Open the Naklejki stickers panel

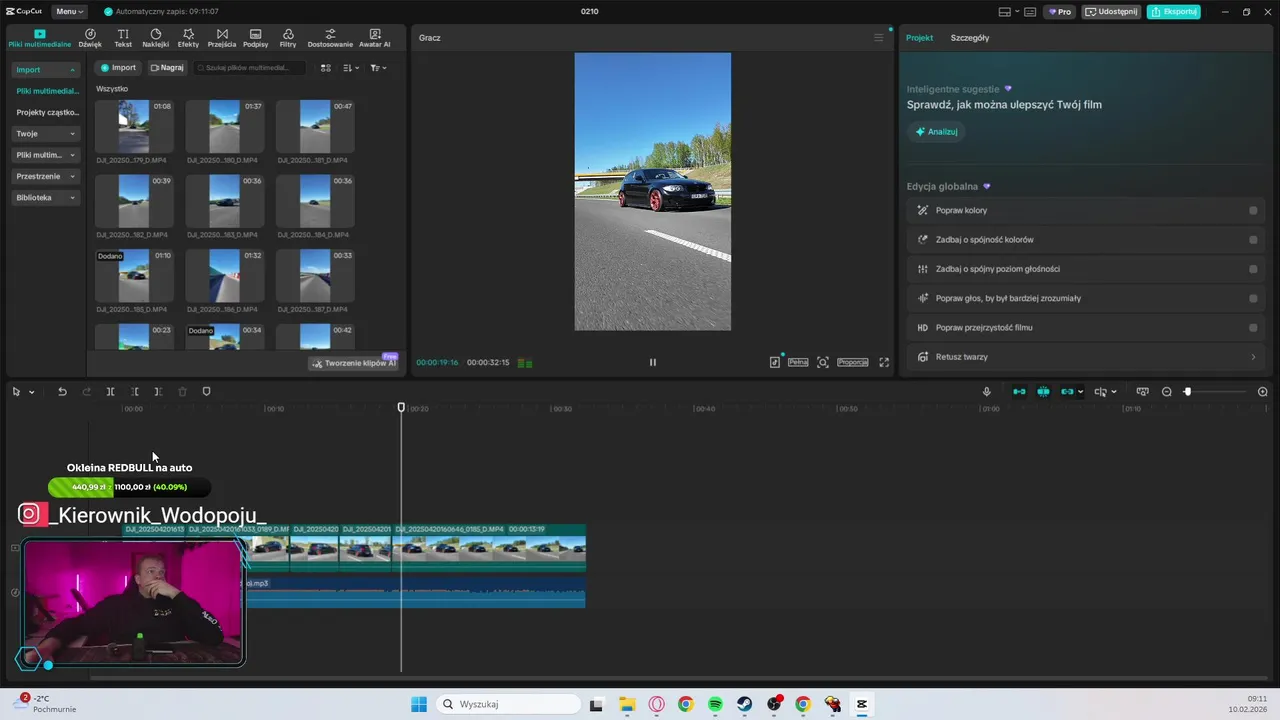[155, 38]
